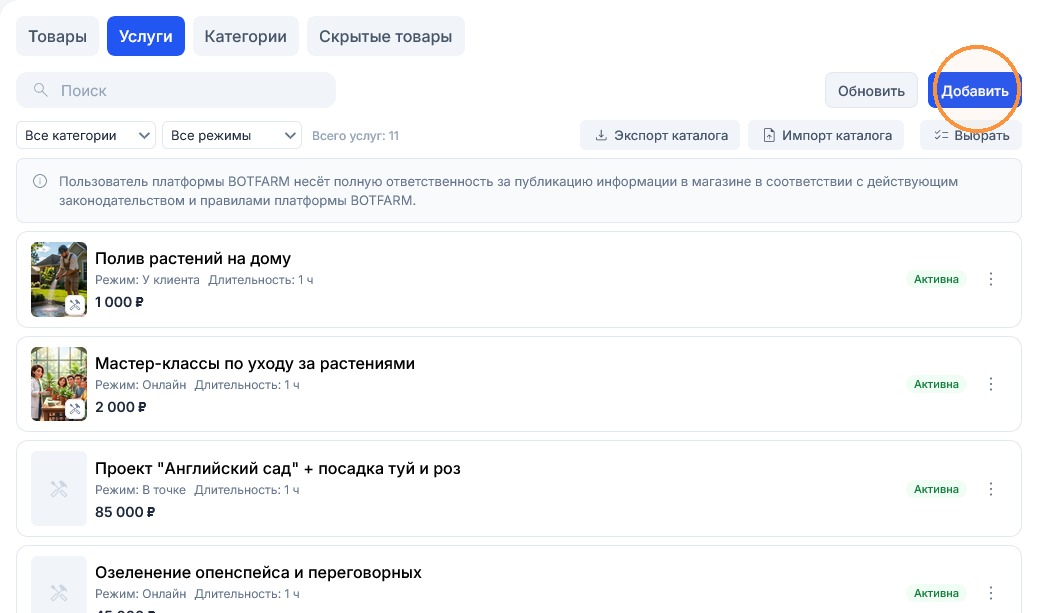Click Режим: В точке text
The width and height of the screenshot is (1038, 613).
[140, 490]
